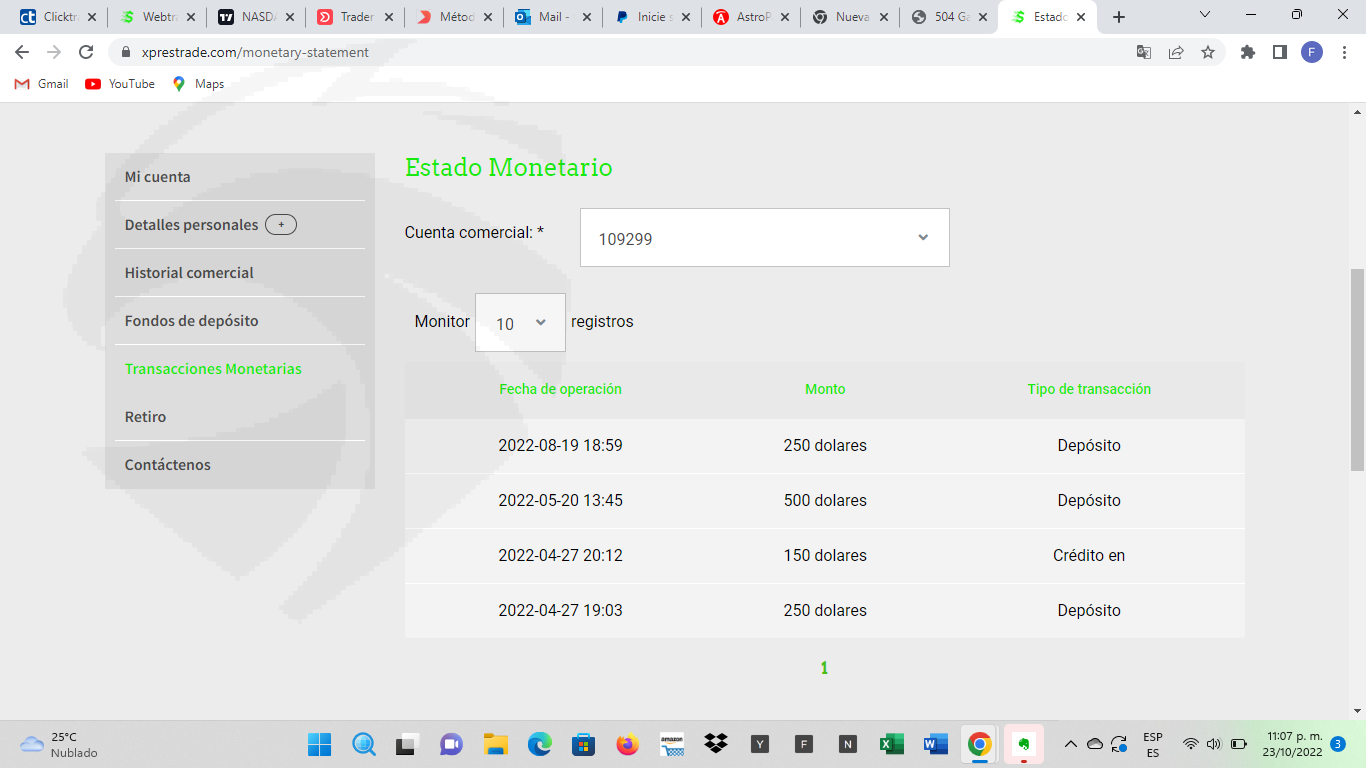1366x768 pixels.
Task: Launch Microsoft Edge from the taskbar
Action: [540, 744]
